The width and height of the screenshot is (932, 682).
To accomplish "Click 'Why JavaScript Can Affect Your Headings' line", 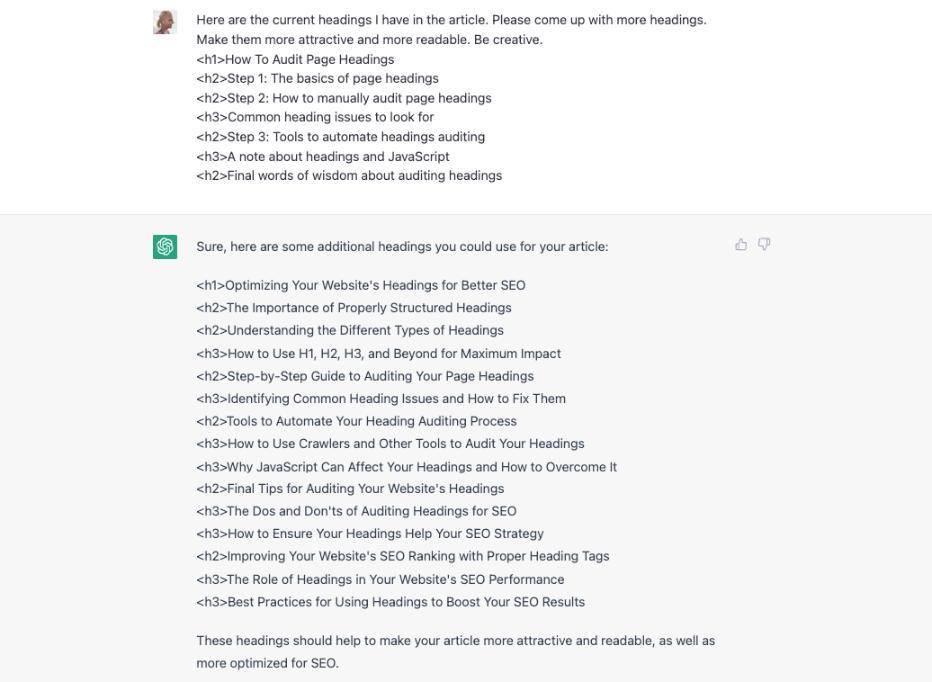I will [x=407, y=467].
